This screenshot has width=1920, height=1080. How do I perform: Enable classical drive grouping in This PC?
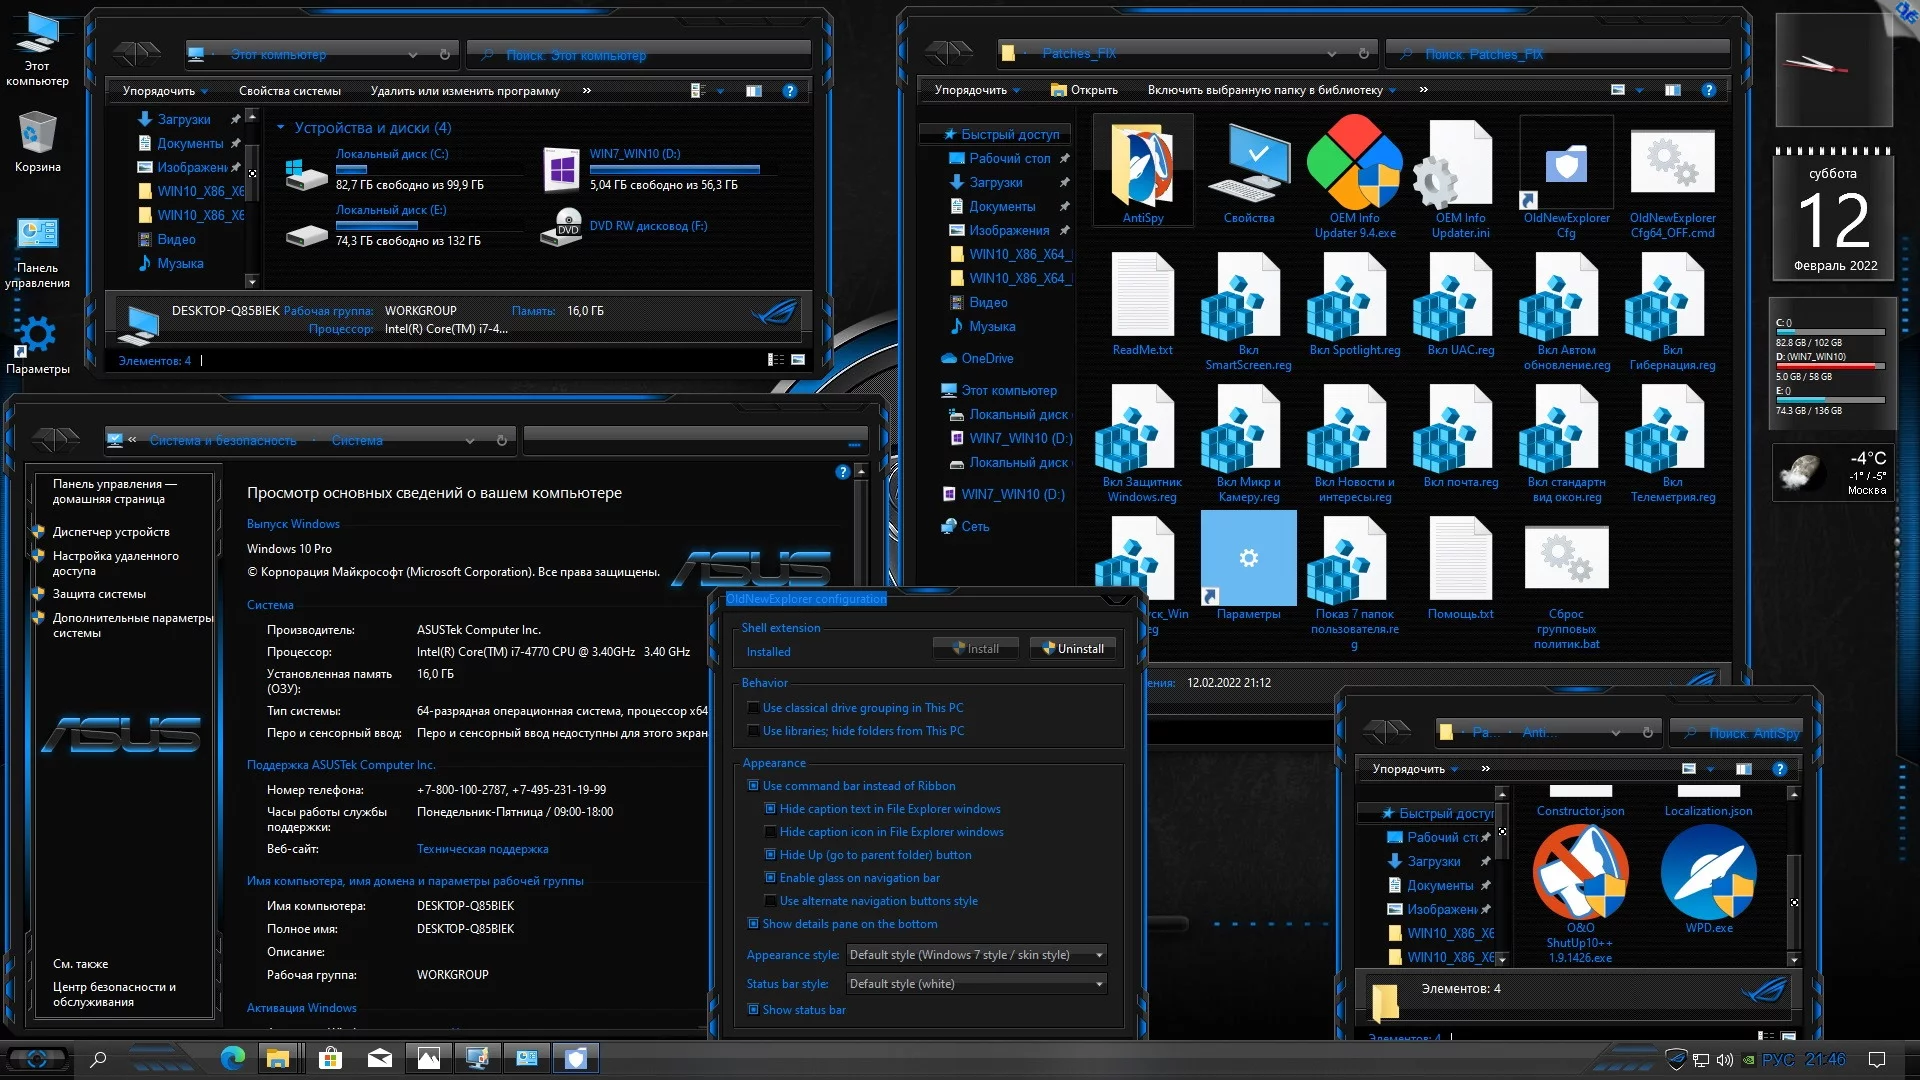click(x=754, y=708)
